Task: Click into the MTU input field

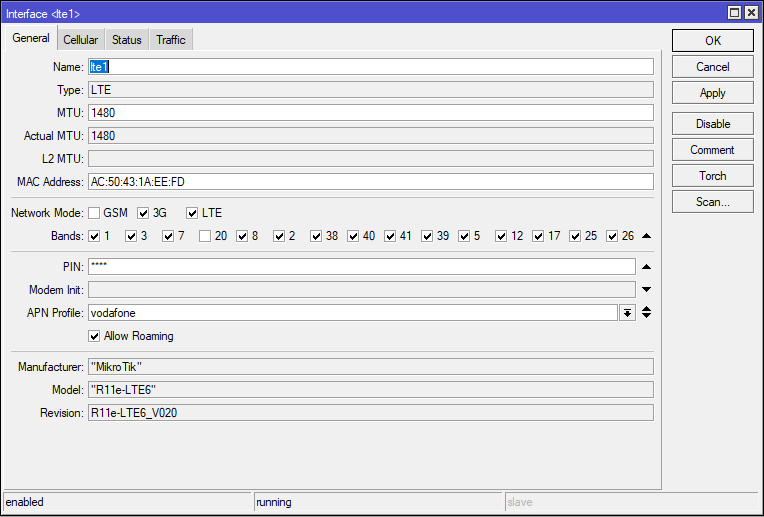Action: point(371,113)
